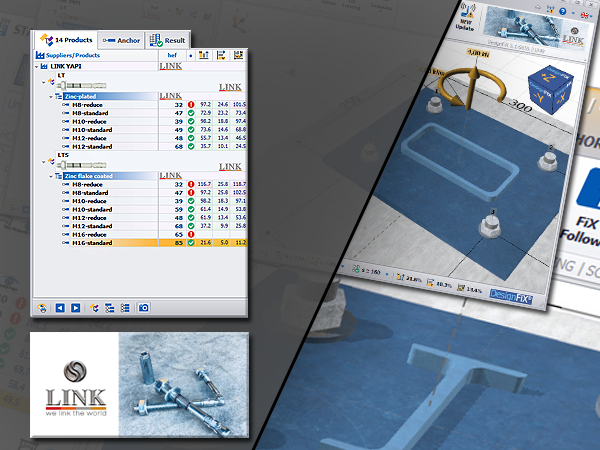Viewport: 600px width, 450px height.
Task: Click the LTS anchor bolt image
Action: tap(82, 165)
